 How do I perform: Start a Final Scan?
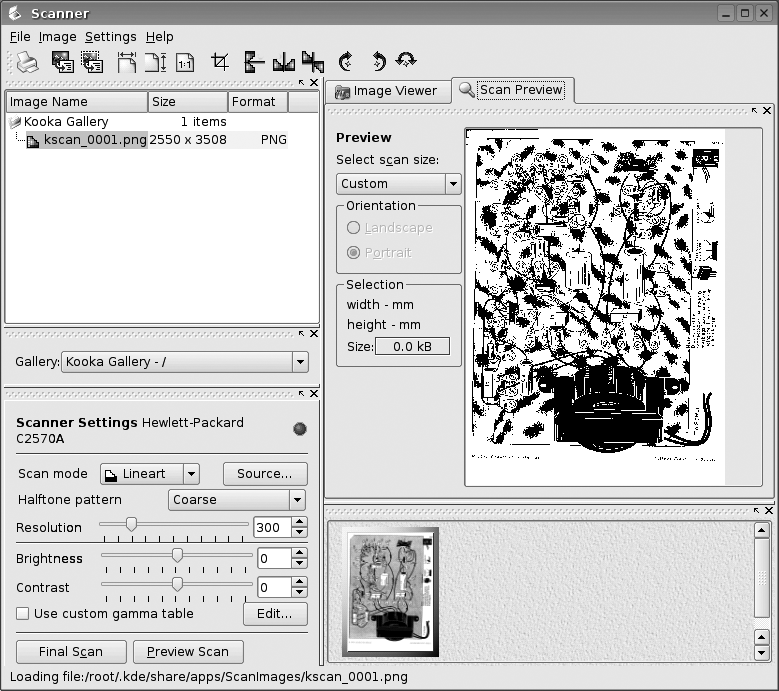[x=71, y=652]
